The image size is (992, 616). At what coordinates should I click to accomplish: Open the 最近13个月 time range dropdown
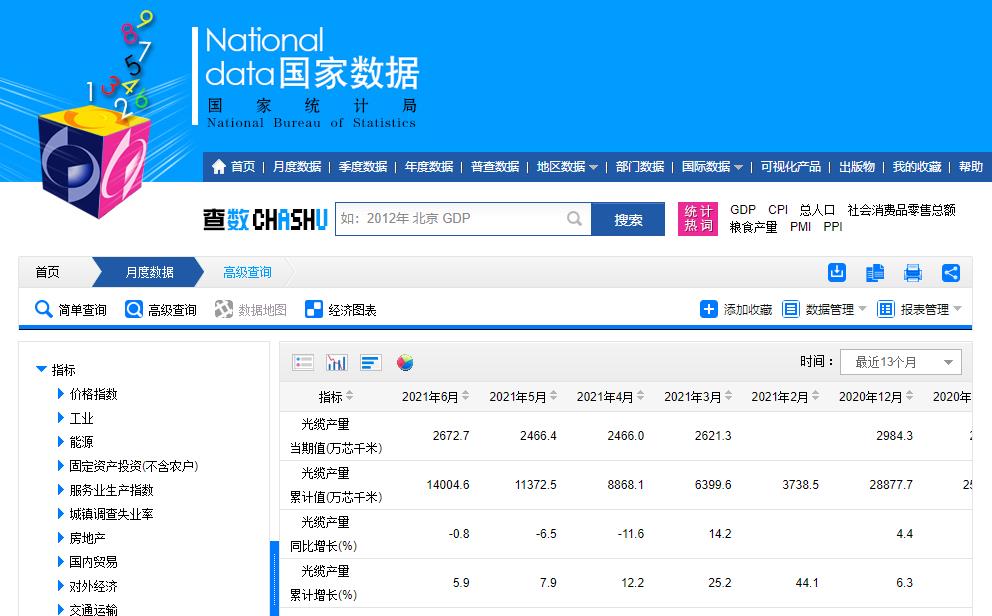click(x=899, y=361)
